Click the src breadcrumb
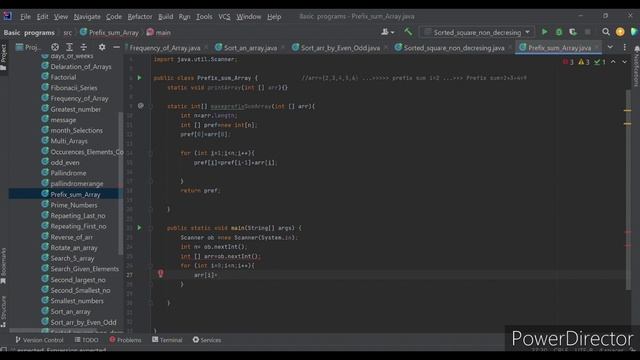The height and width of the screenshot is (360, 640). tap(68, 33)
